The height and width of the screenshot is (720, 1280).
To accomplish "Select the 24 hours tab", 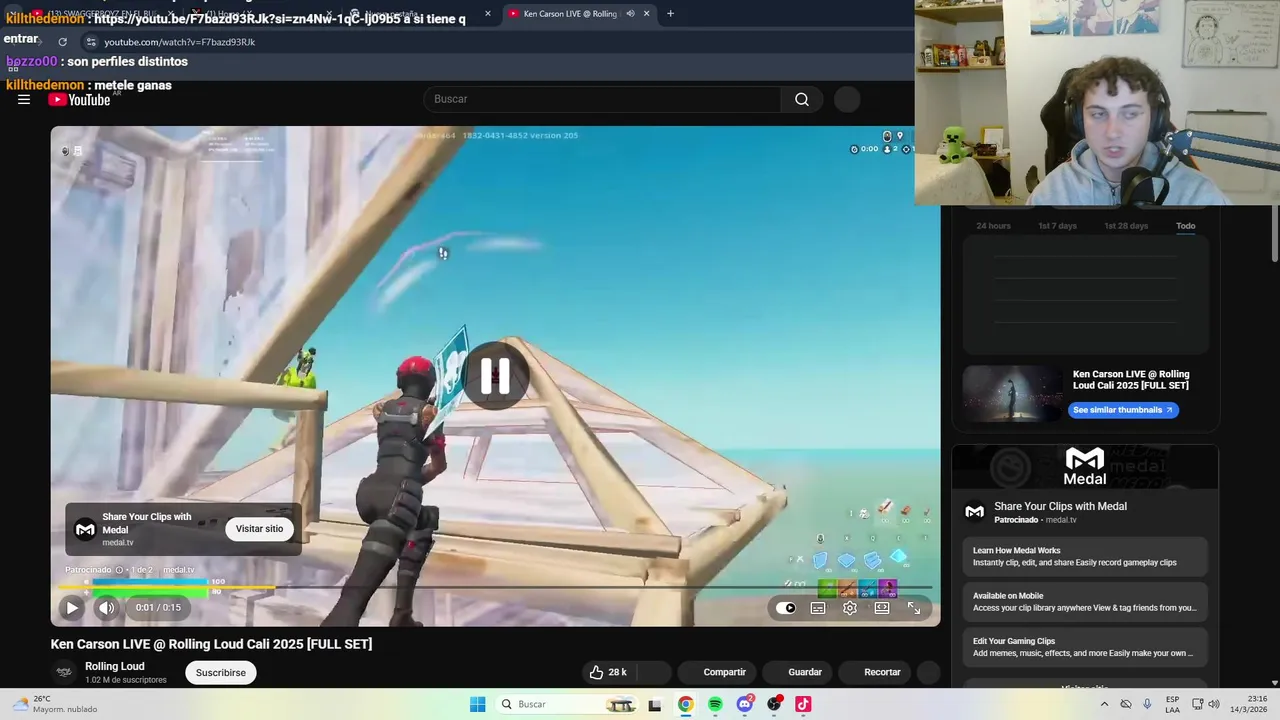I will point(993,226).
